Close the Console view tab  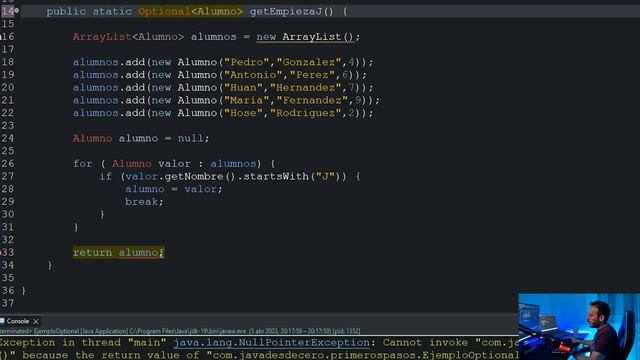[36, 322]
